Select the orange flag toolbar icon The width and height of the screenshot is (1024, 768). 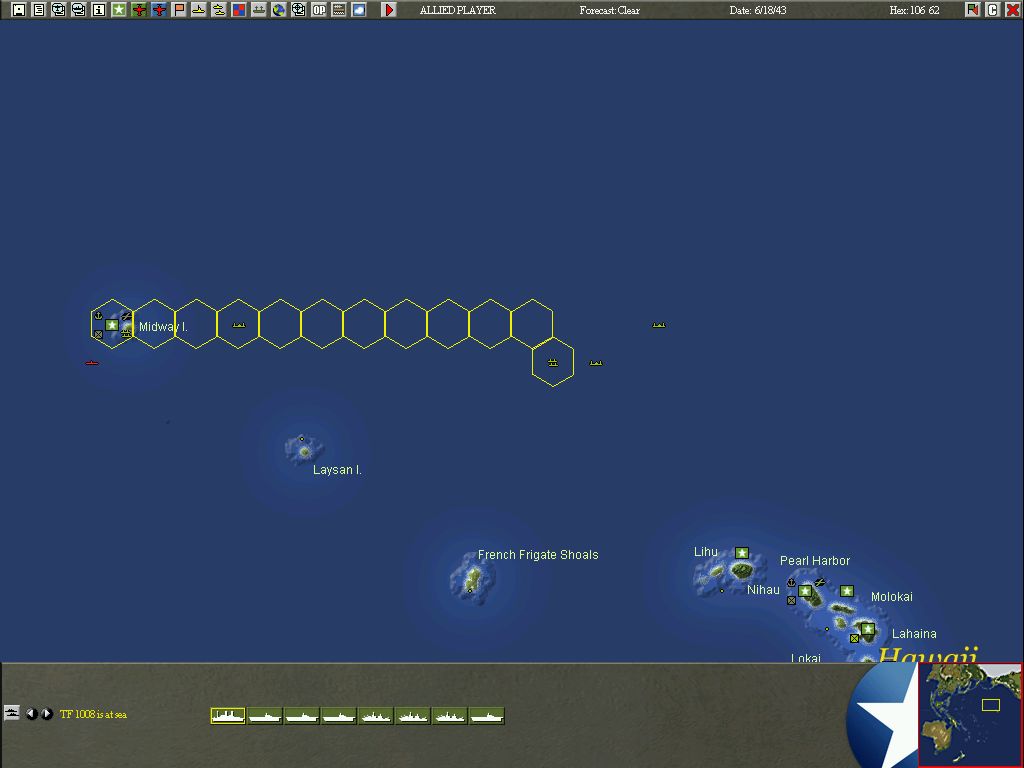179,10
